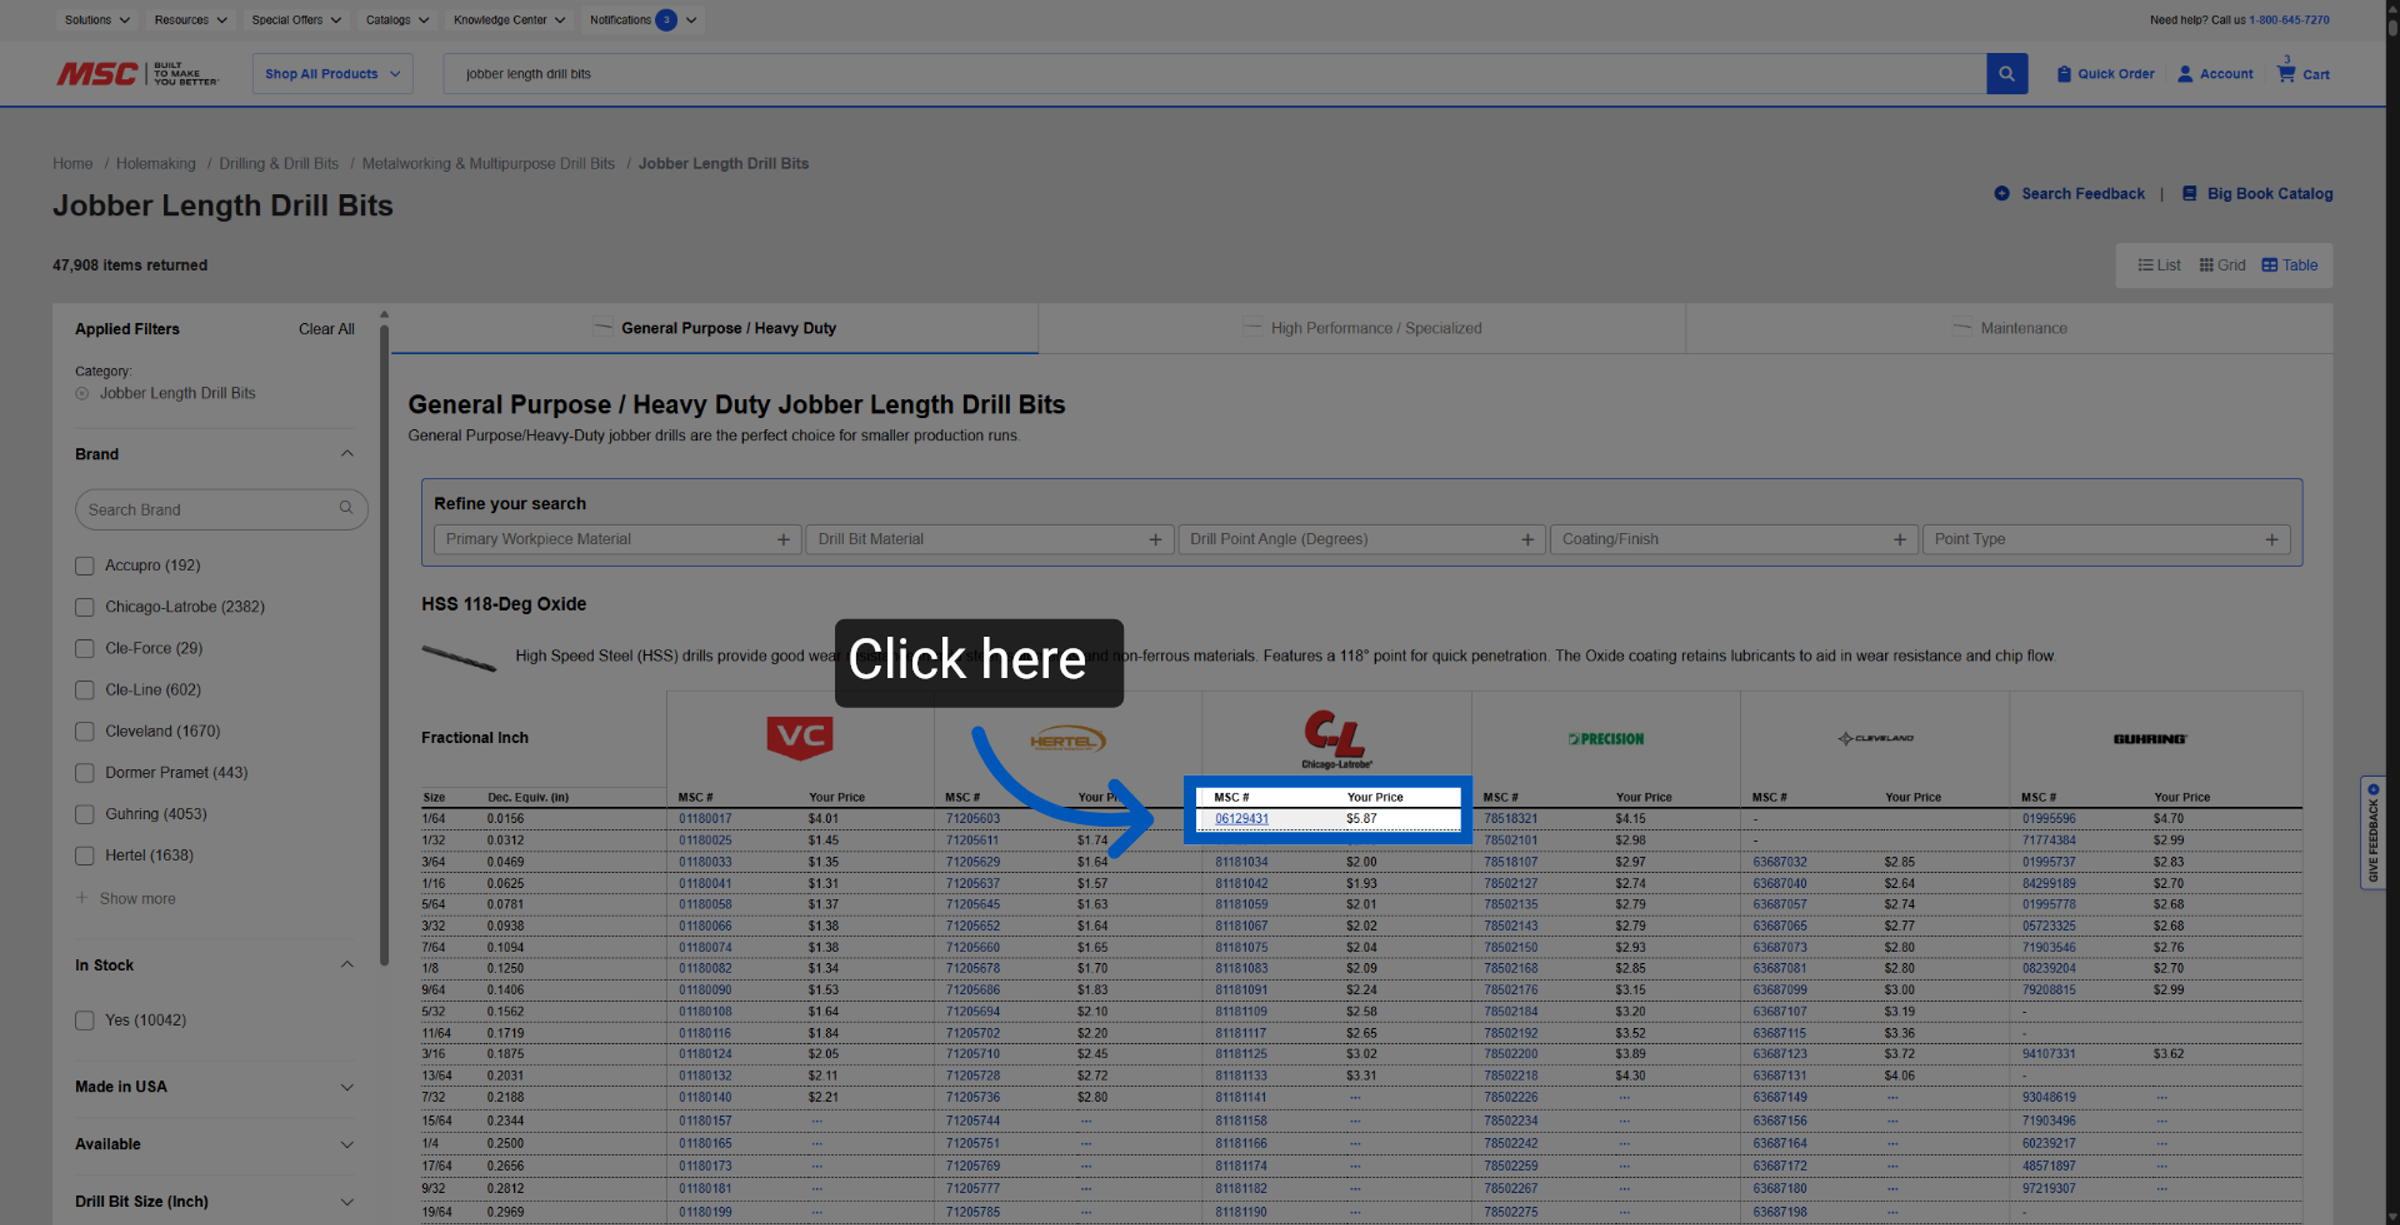2400x1225 pixels.
Task: Open the Account user icon
Action: point(2185,73)
